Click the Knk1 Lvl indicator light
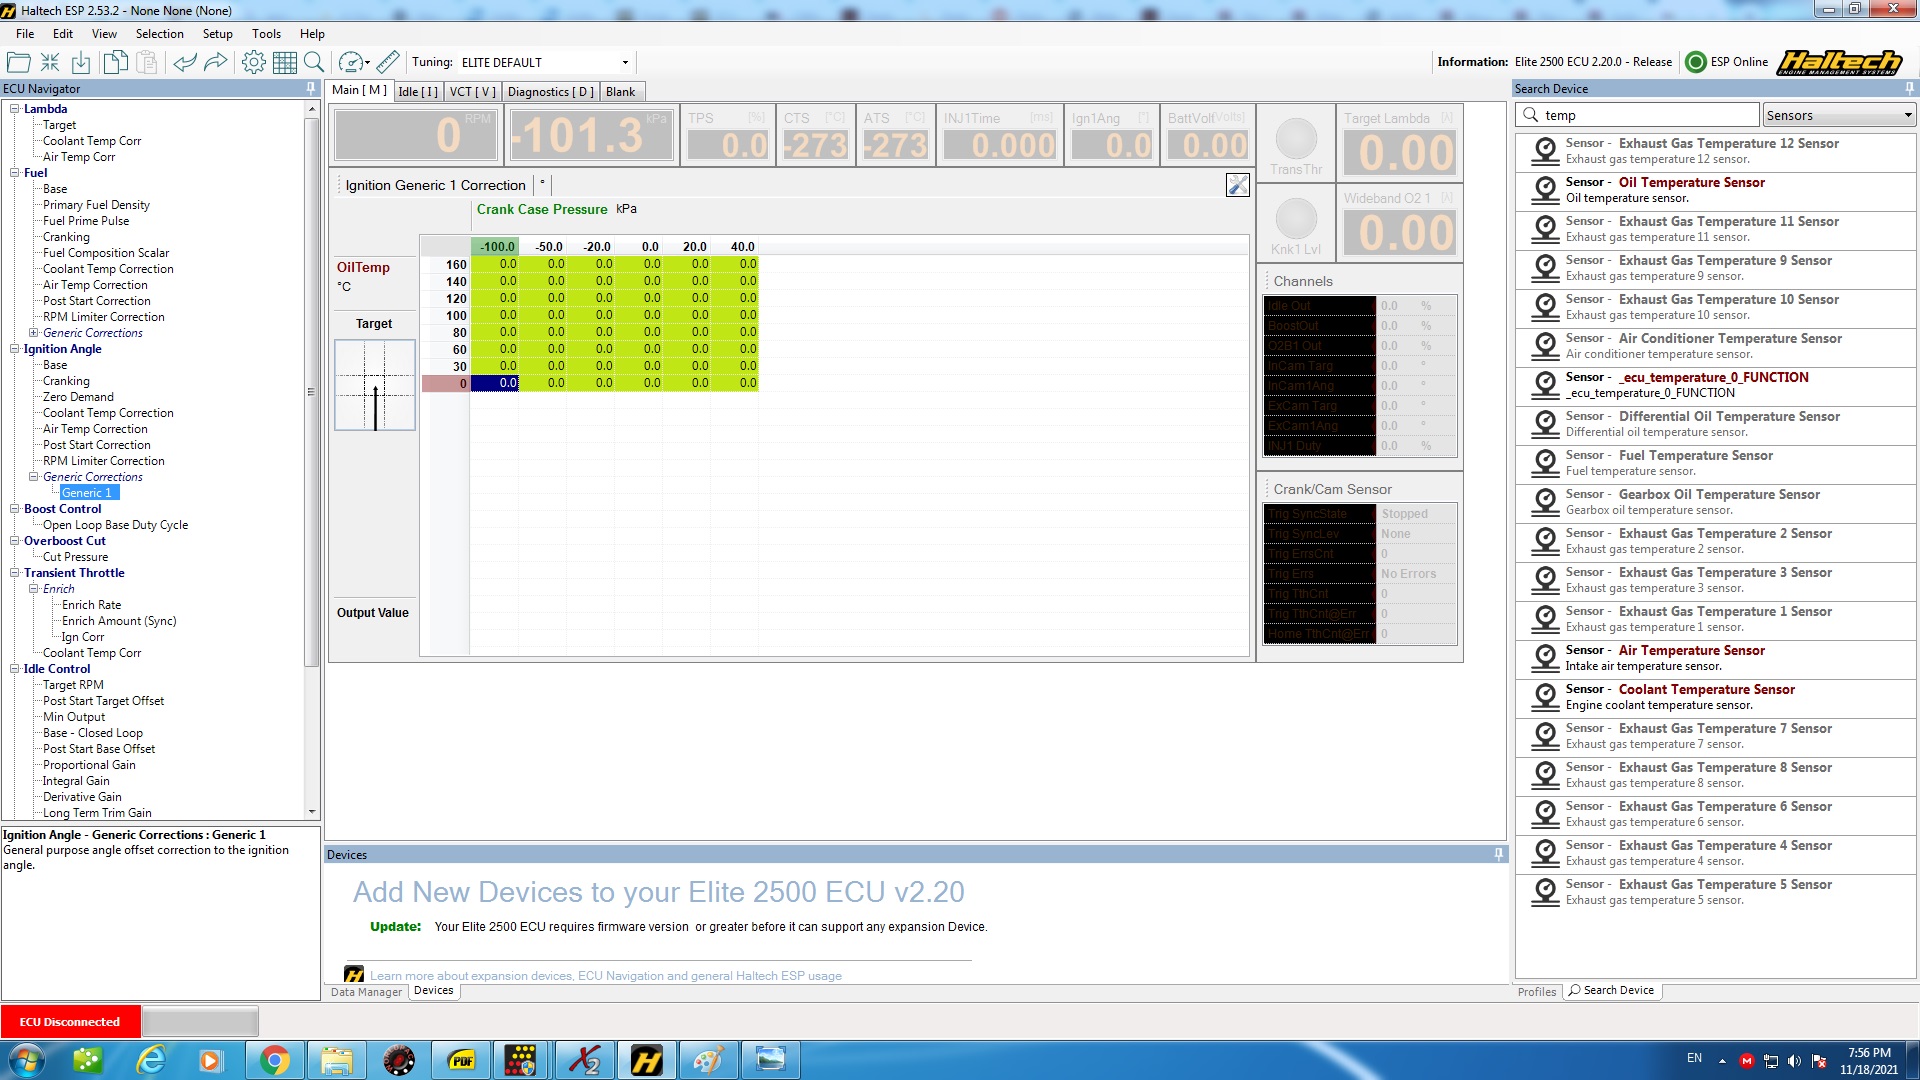Image resolution: width=1920 pixels, height=1080 pixels. [1296, 219]
